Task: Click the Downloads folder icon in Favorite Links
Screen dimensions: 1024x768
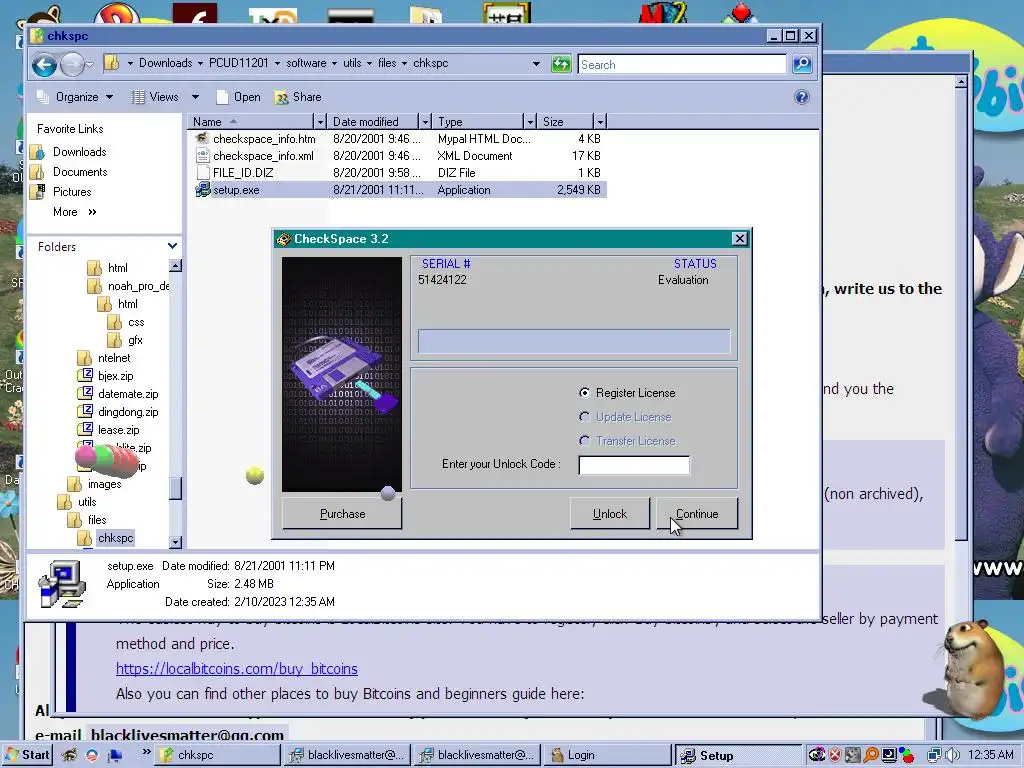Action: point(39,152)
